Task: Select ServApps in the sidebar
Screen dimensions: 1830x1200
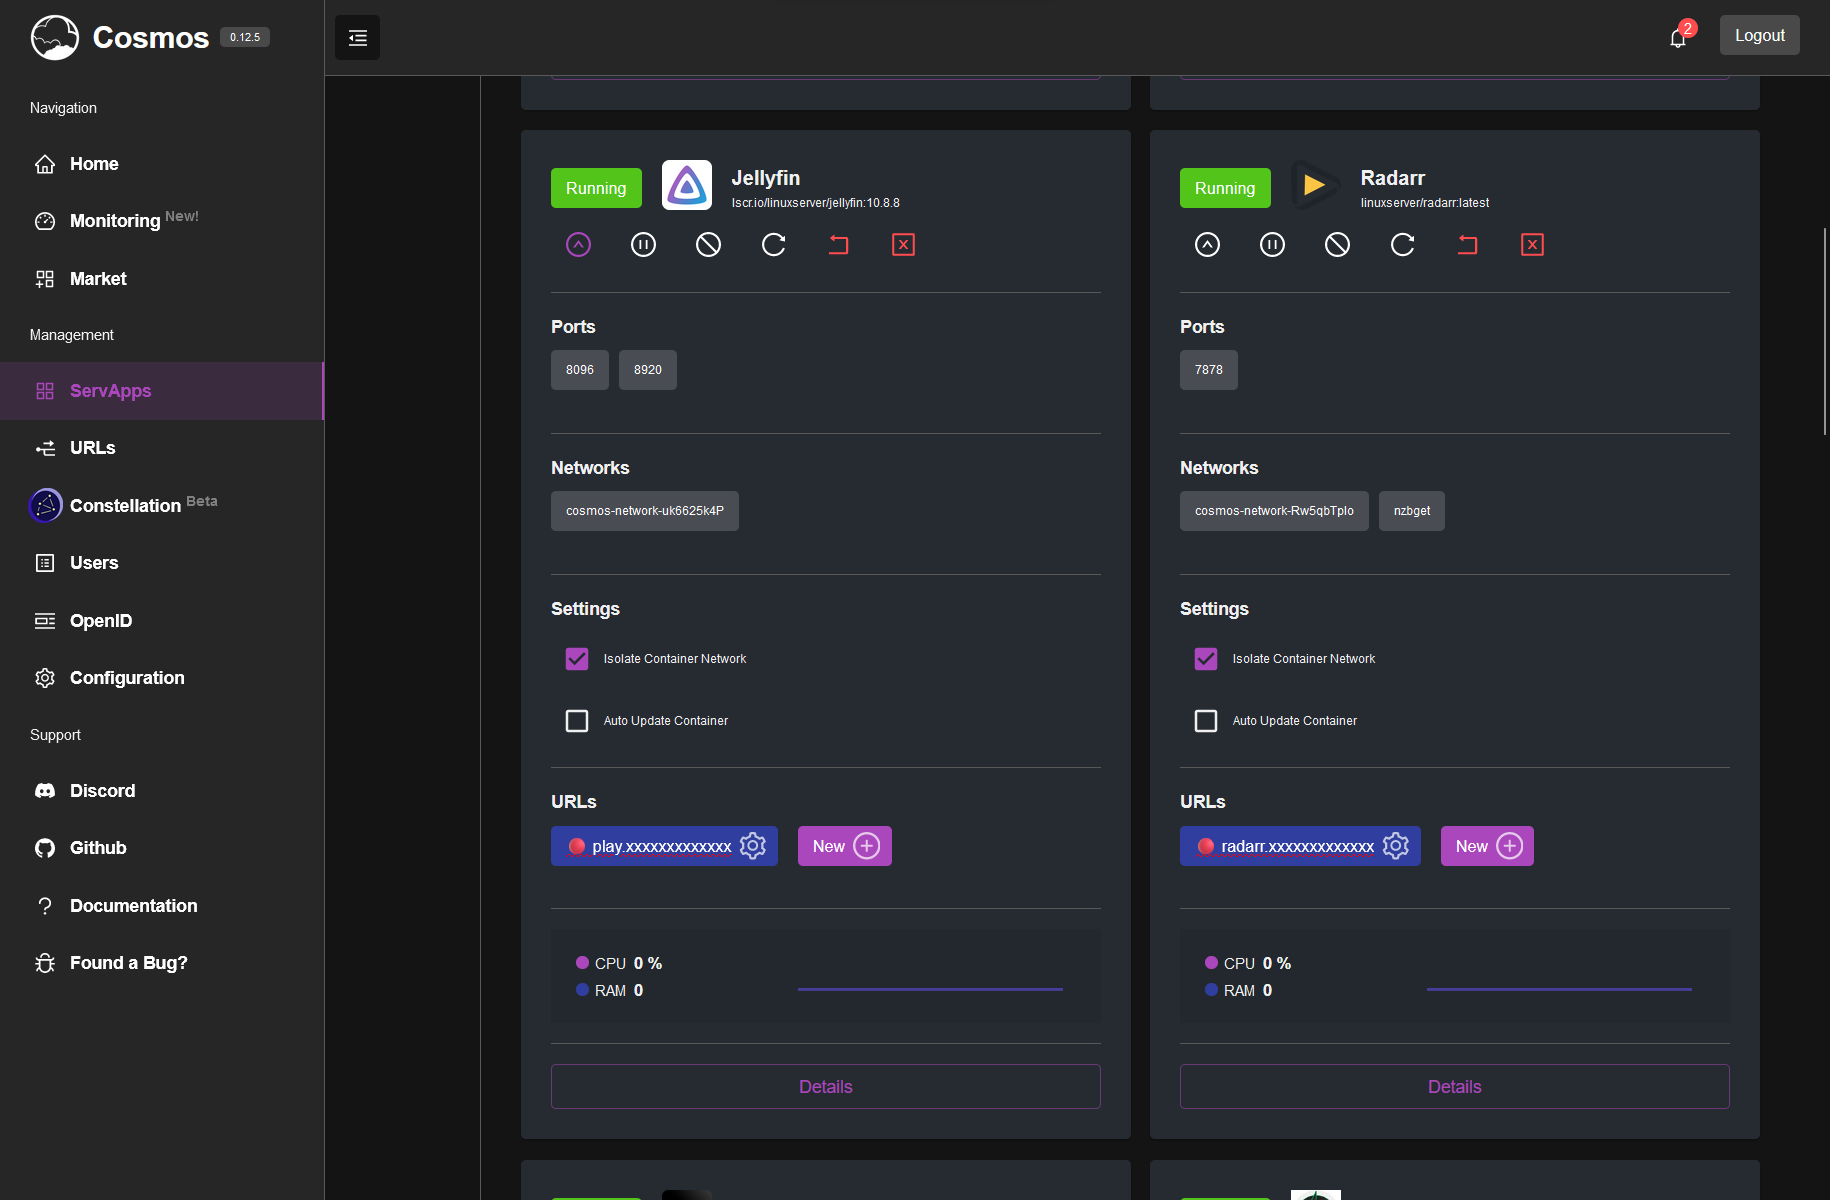Action: point(162,391)
